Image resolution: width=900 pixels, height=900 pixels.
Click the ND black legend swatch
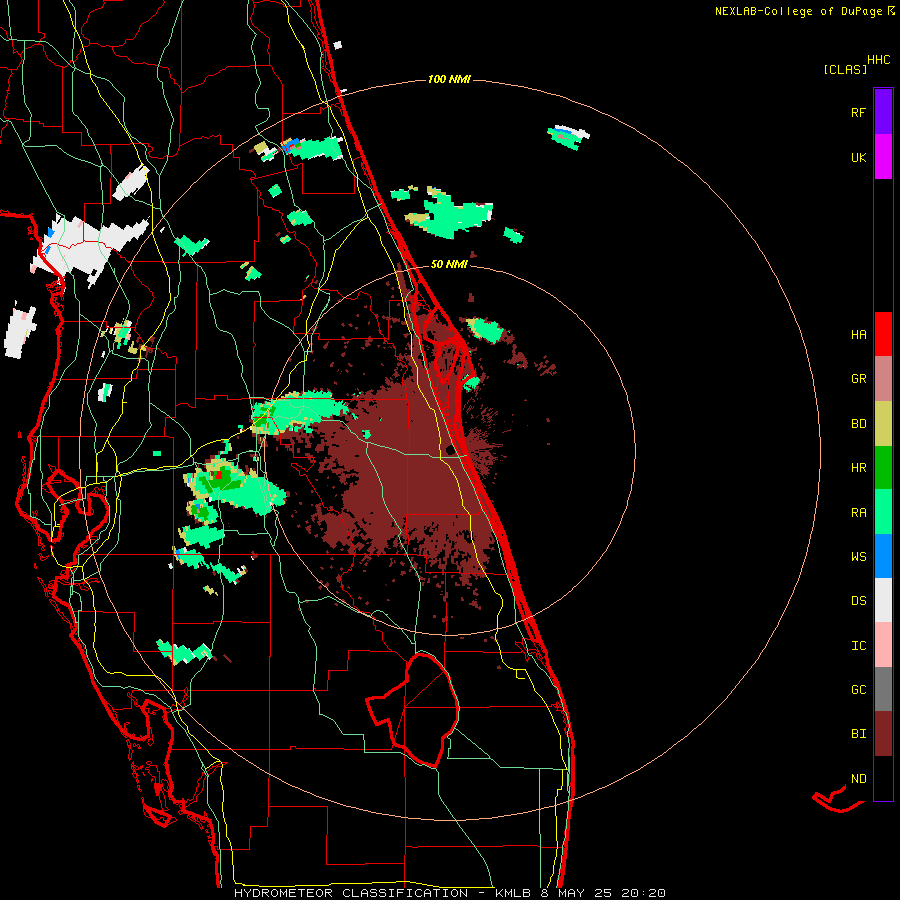[883, 778]
